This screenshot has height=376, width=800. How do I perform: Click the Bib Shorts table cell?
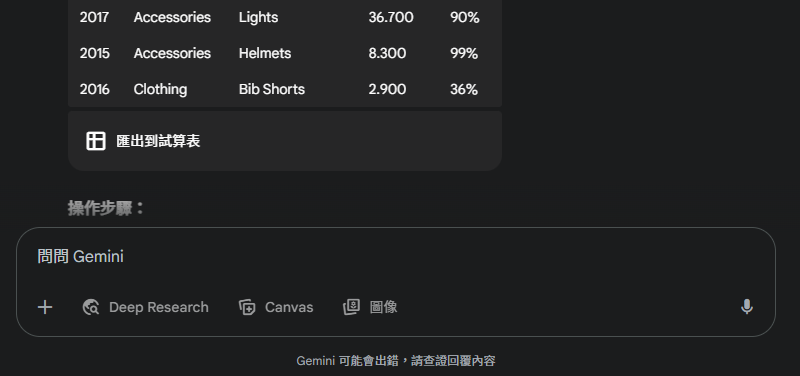pyautogui.click(x=271, y=89)
